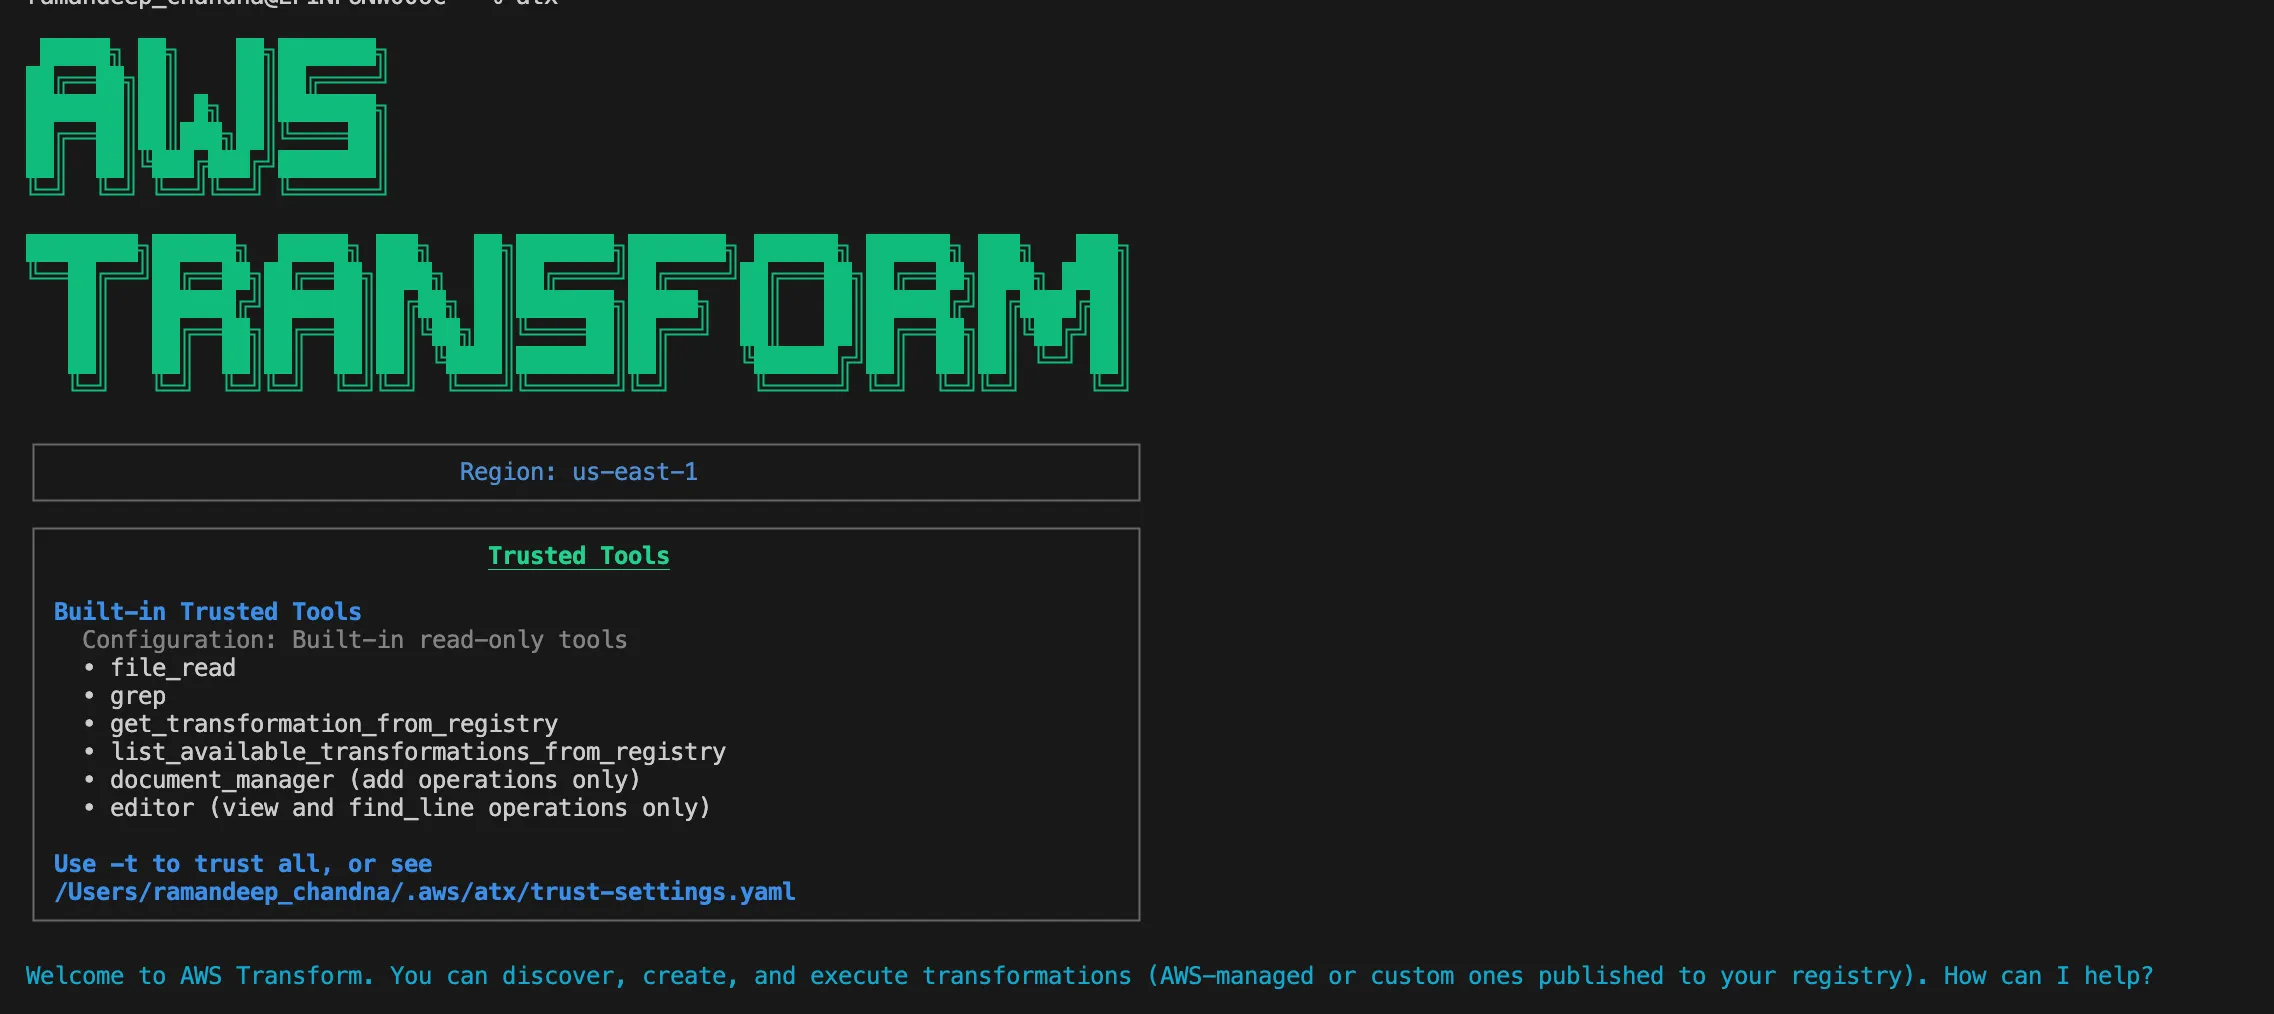Click the Use -t to trust all hint
2274x1014 pixels.
point(243,864)
